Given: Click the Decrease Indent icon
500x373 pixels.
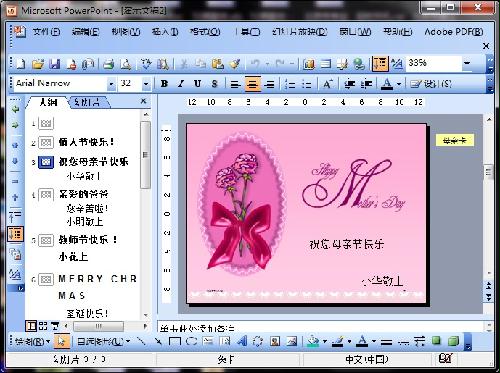Looking at the screenshot, I should pos(349,84).
